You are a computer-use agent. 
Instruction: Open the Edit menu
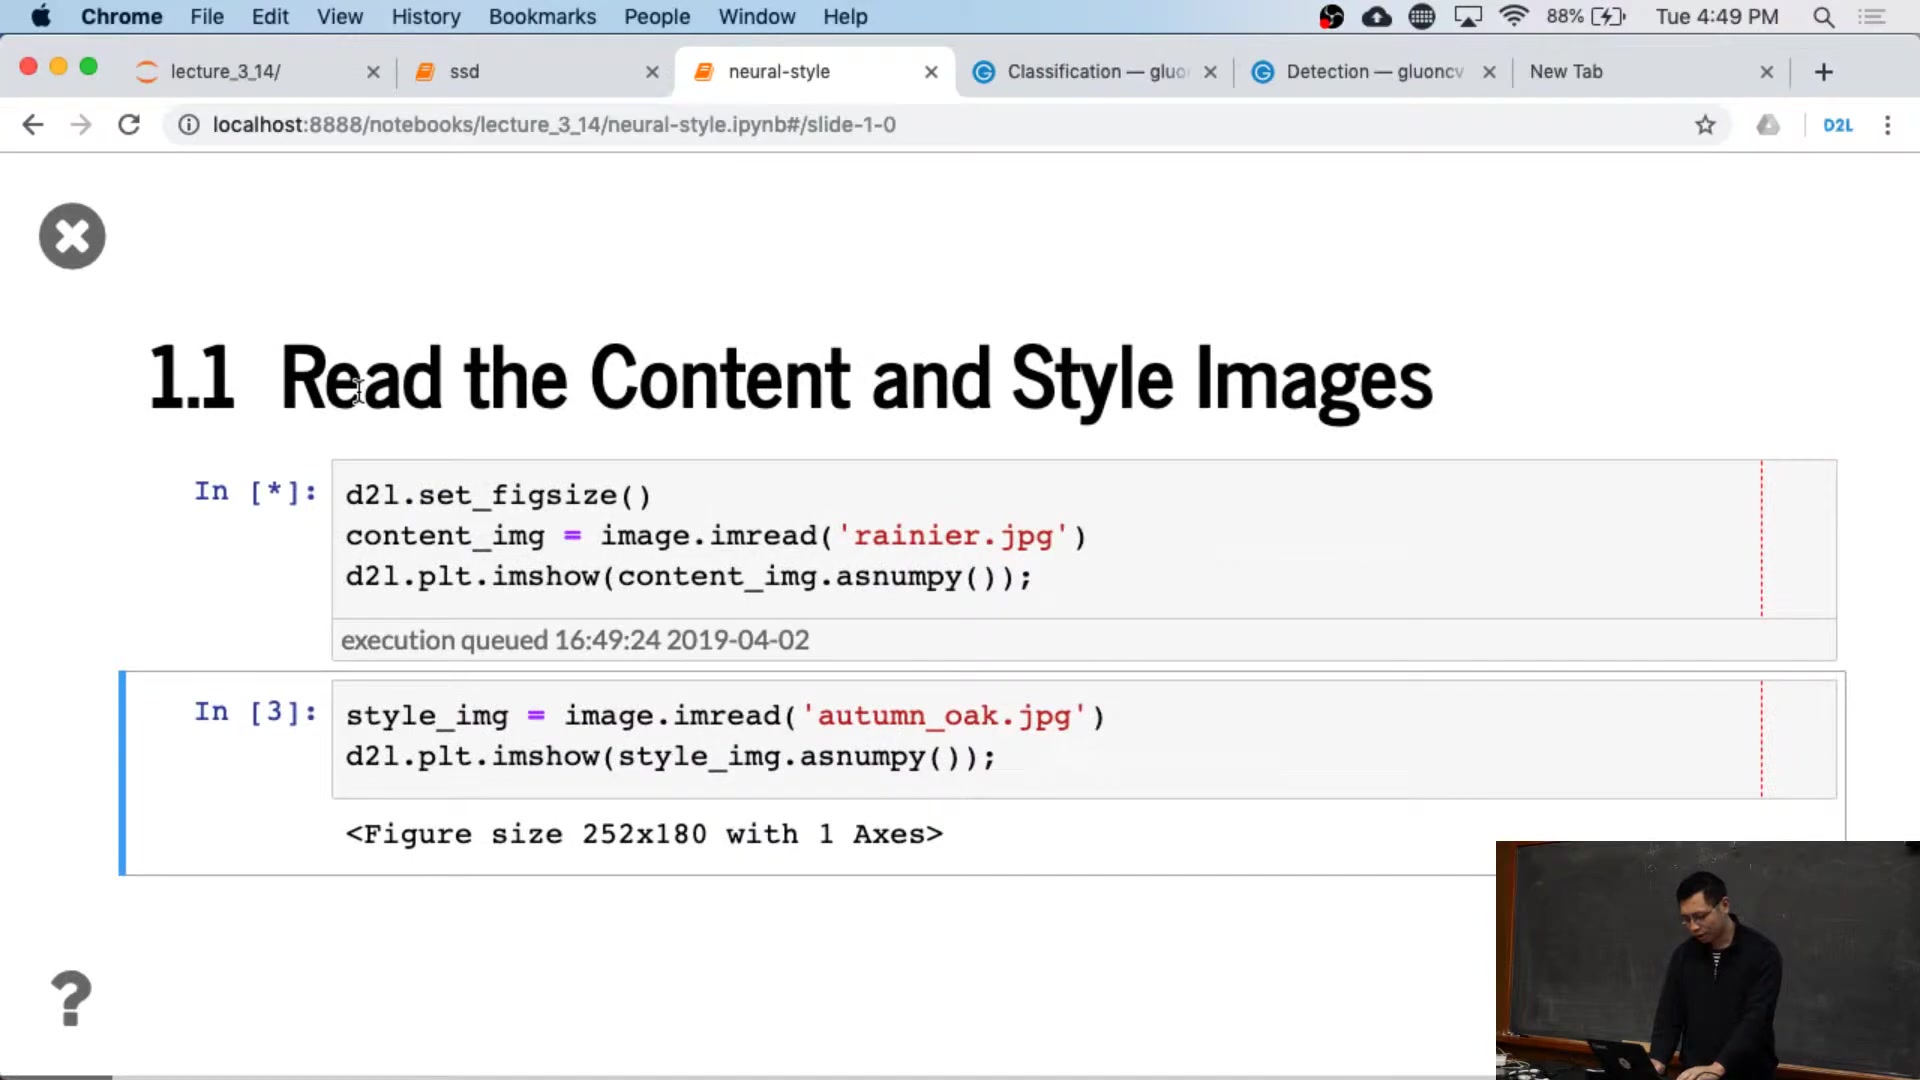[x=270, y=17]
